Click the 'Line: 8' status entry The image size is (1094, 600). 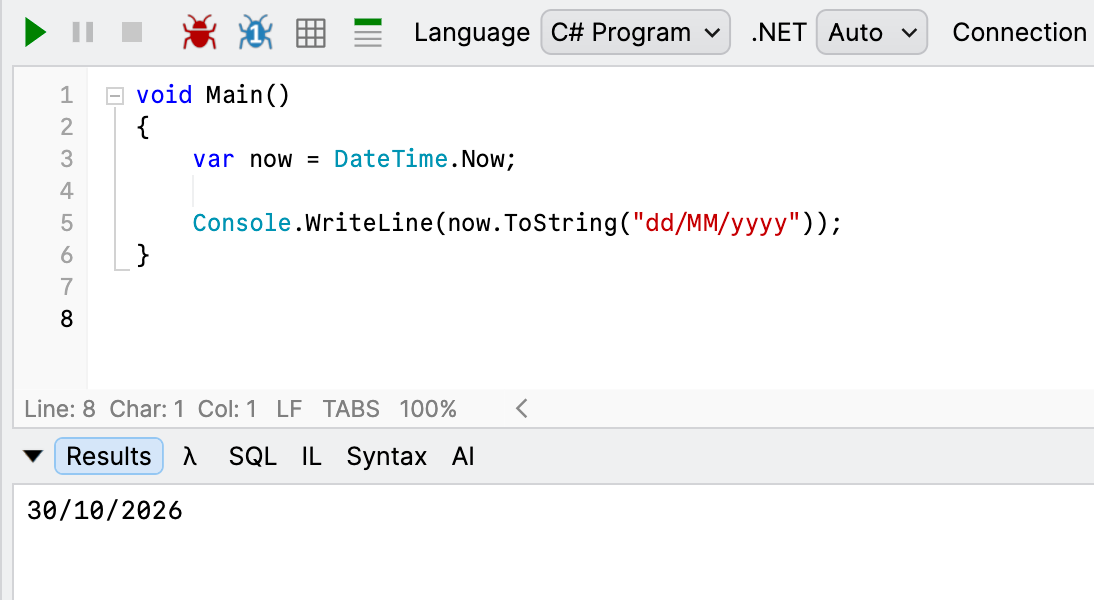(60, 409)
